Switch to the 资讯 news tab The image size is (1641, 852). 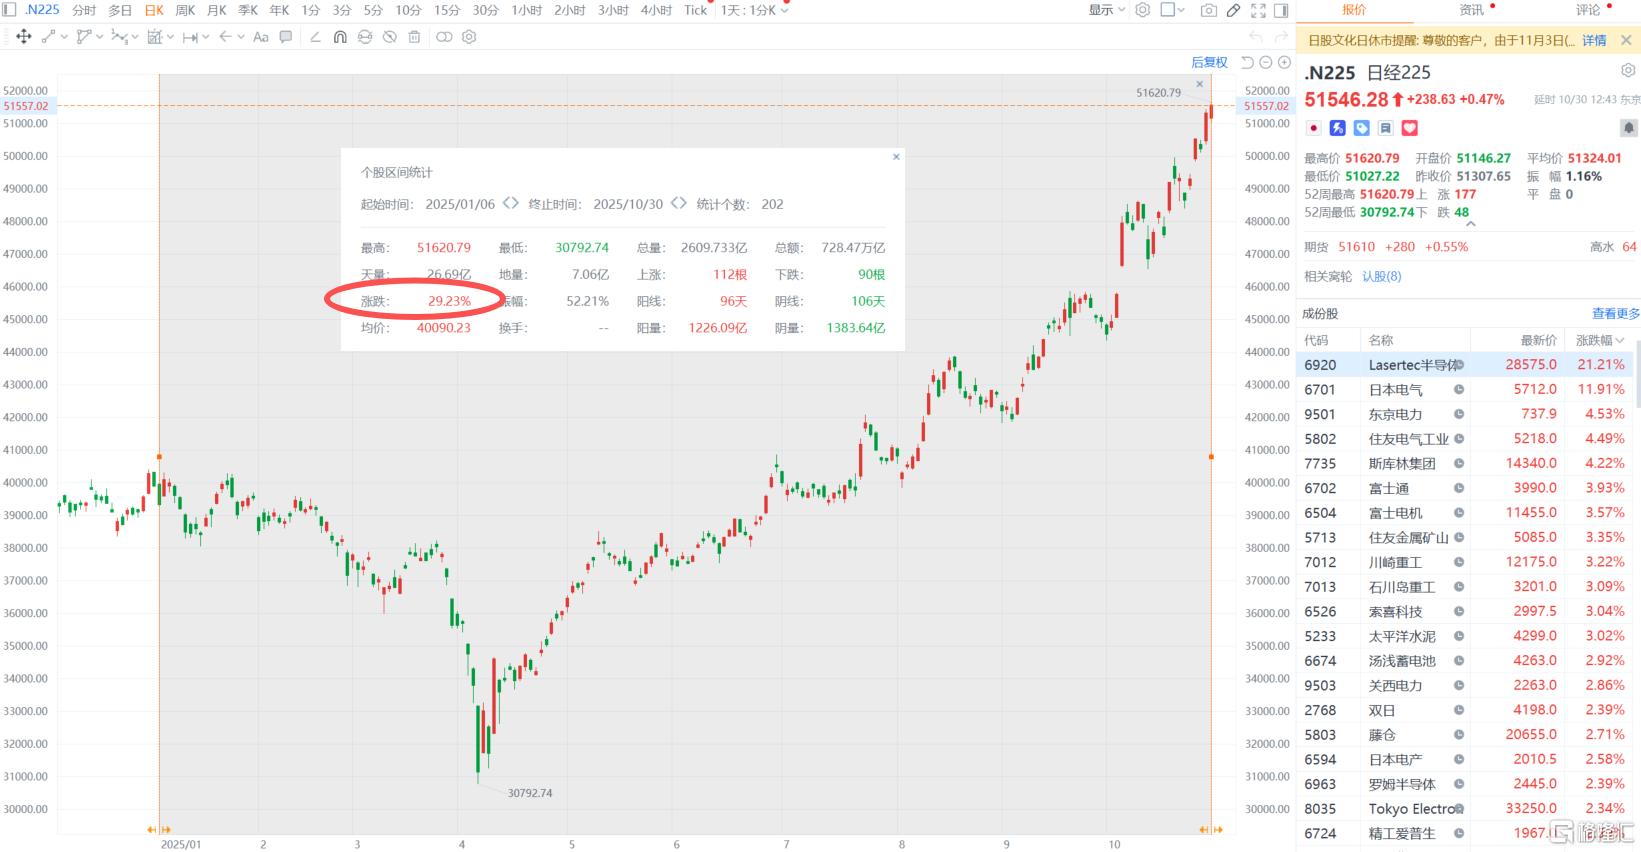pyautogui.click(x=1471, y=10)
